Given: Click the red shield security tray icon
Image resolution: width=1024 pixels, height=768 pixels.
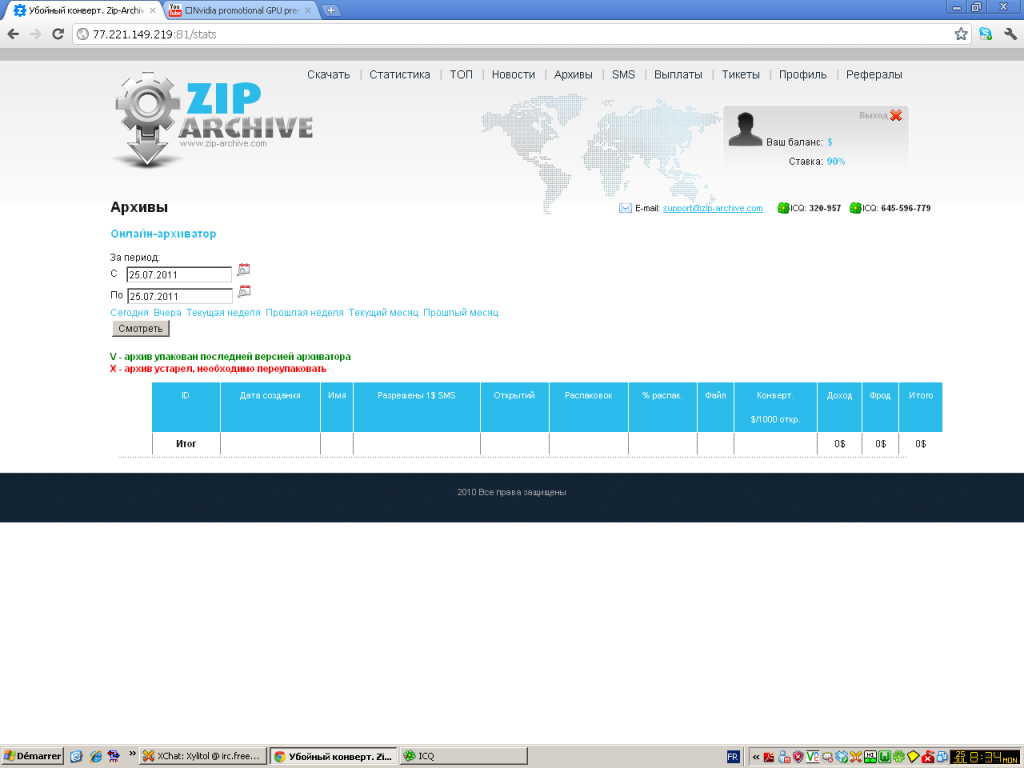Looking at the screenshot, I should [x=797, y=756].
